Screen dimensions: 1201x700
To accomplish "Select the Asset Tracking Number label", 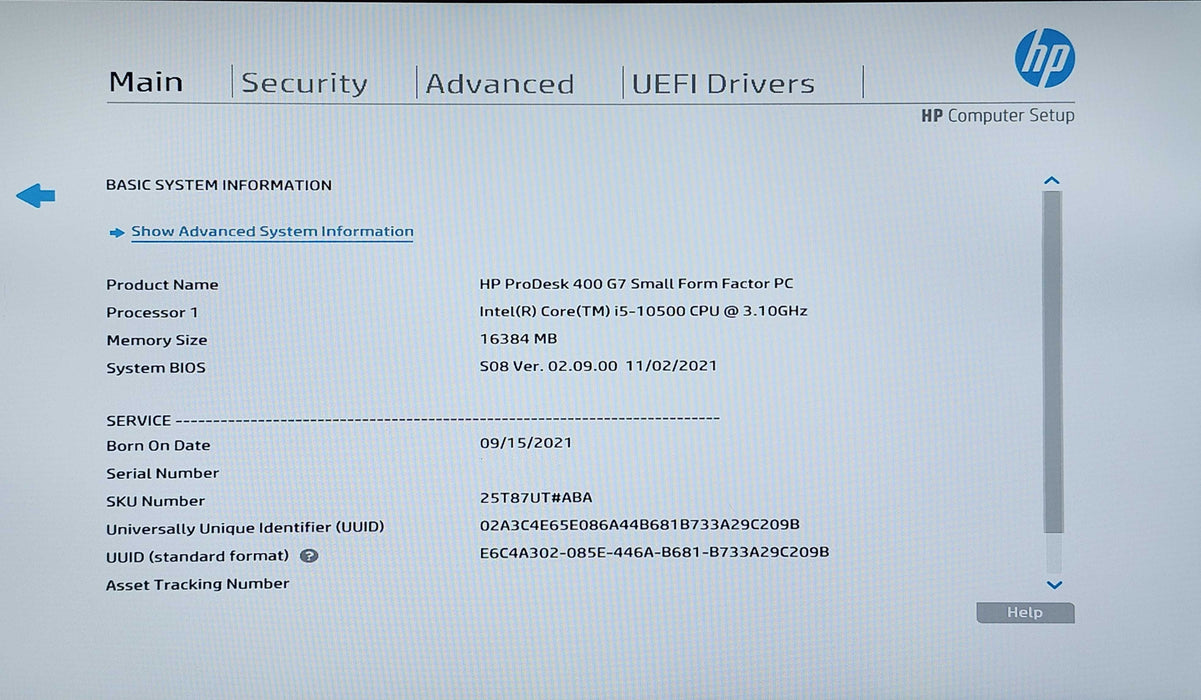I will pyautogui.click(x=197, y=584).
